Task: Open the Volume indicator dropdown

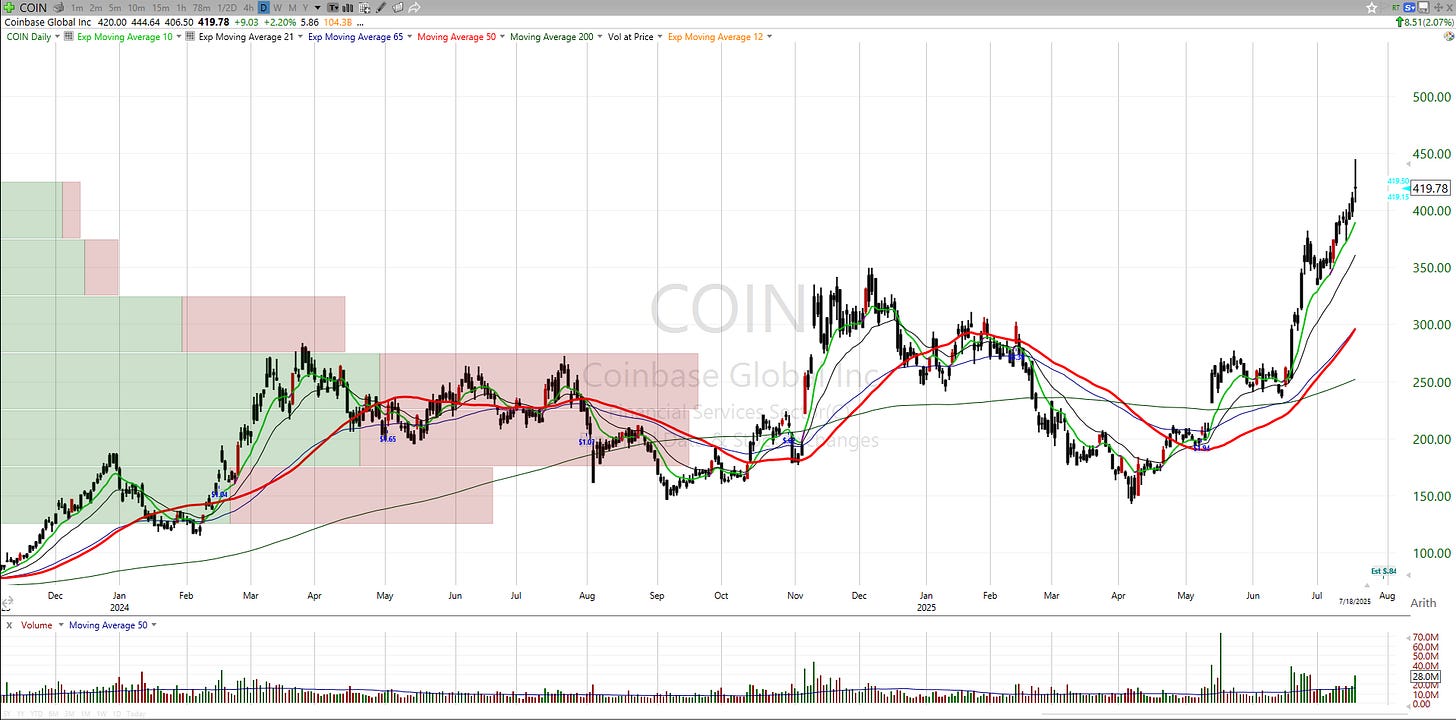Action: 61,625
